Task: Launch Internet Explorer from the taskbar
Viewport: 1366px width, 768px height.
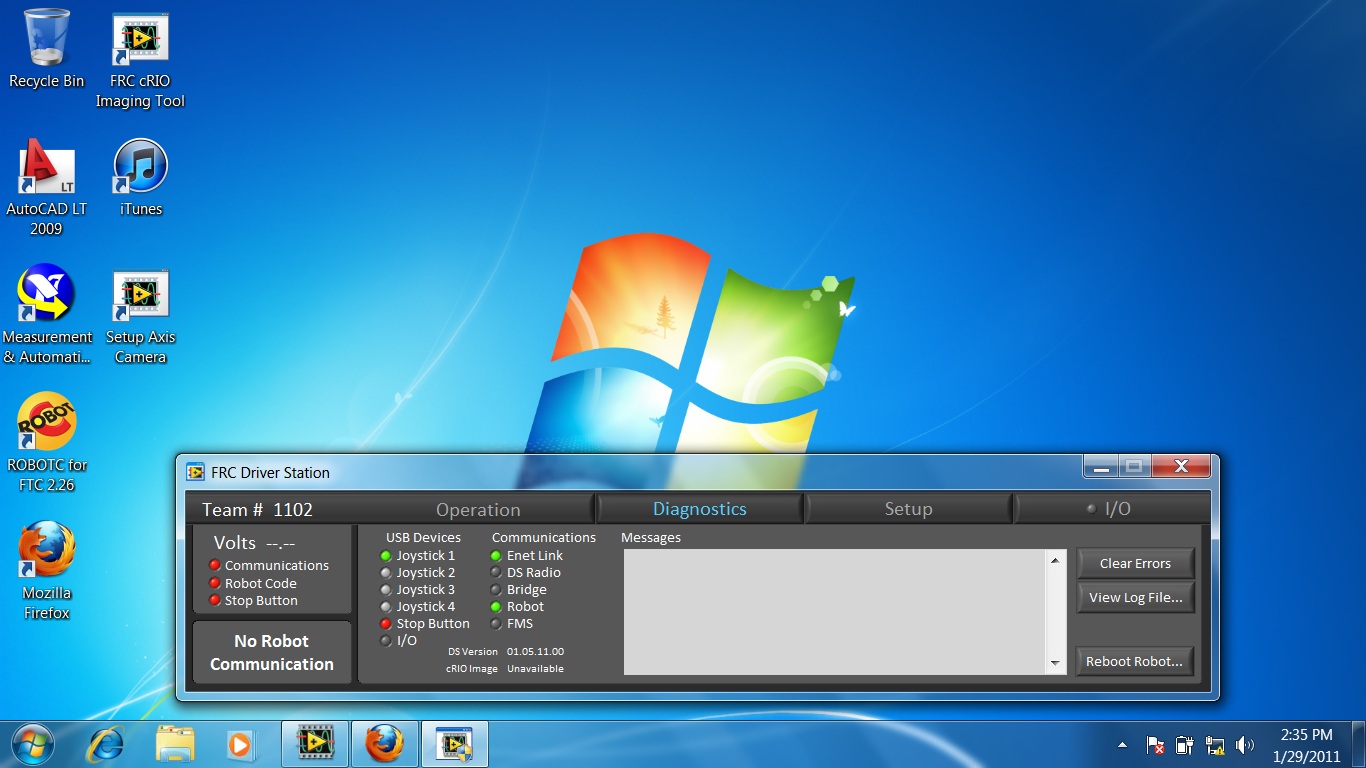Action: [x=105, y=744]
